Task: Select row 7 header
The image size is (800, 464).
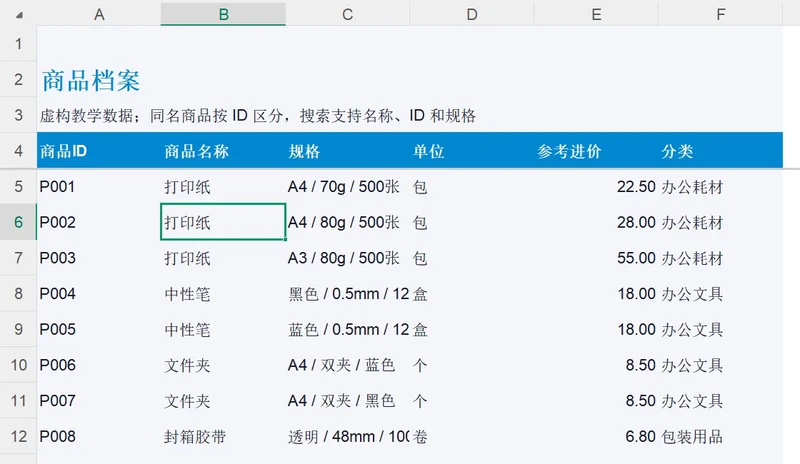Action: click(18, 258)
